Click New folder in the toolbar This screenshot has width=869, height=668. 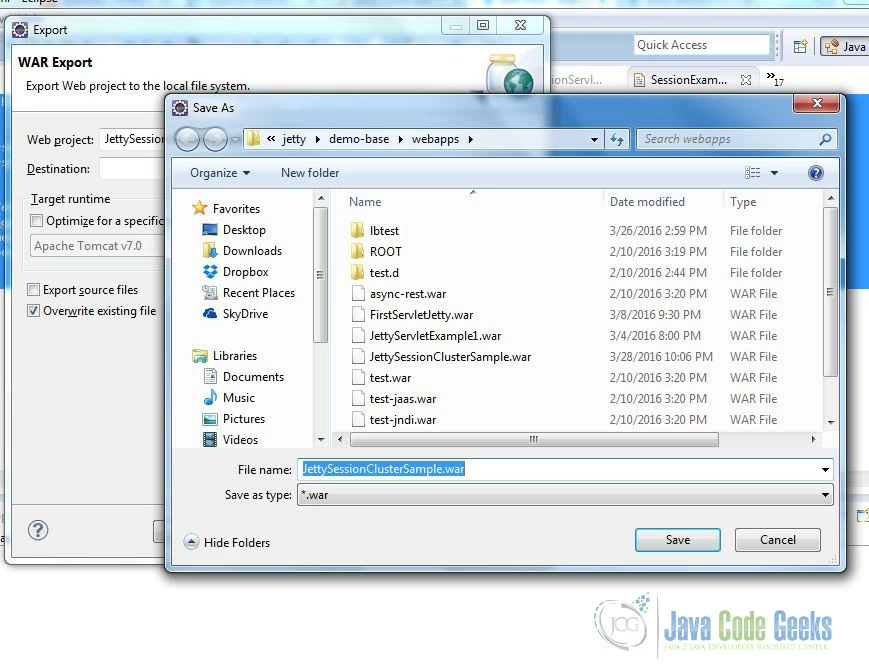tap(310, 173)
